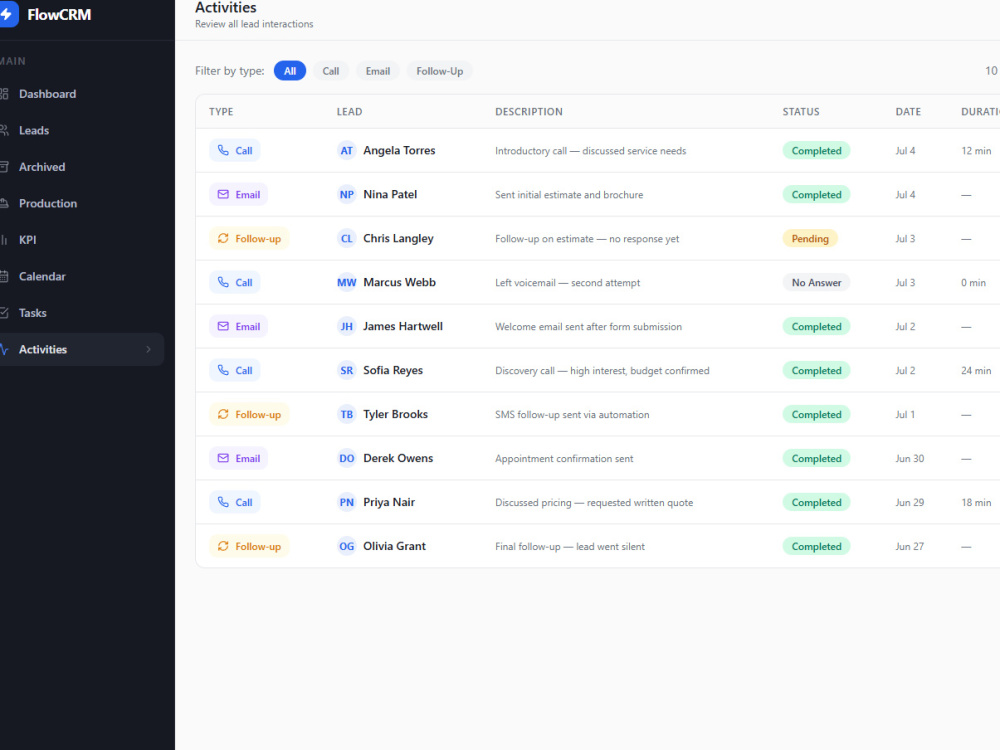Click the Call phone icon for Sofia Reyes
This screenshot has height=750, width=1000.
223,370
